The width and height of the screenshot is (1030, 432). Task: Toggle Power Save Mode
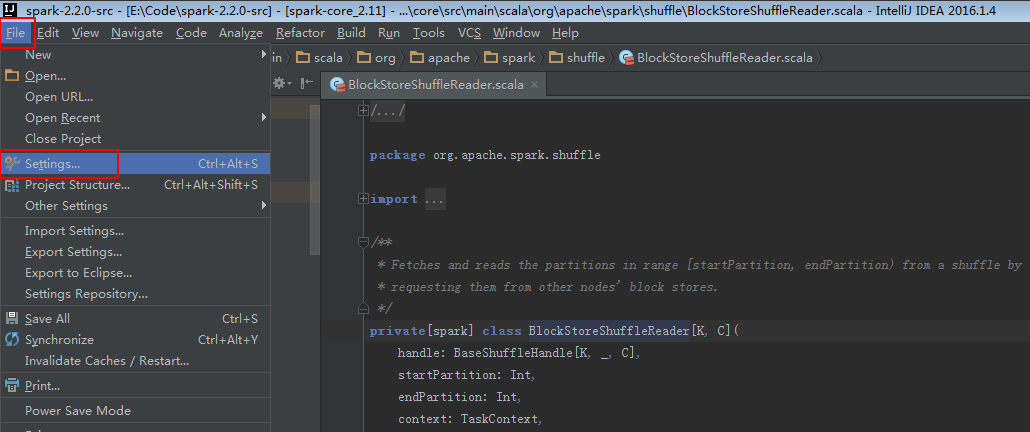tap(135, 411)
